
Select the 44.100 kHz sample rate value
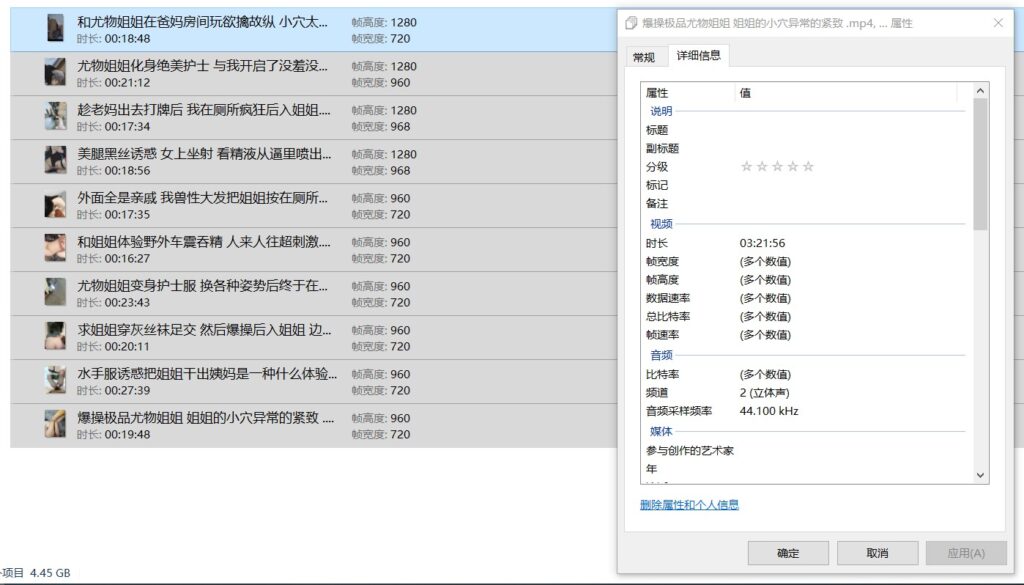[769, 411]
